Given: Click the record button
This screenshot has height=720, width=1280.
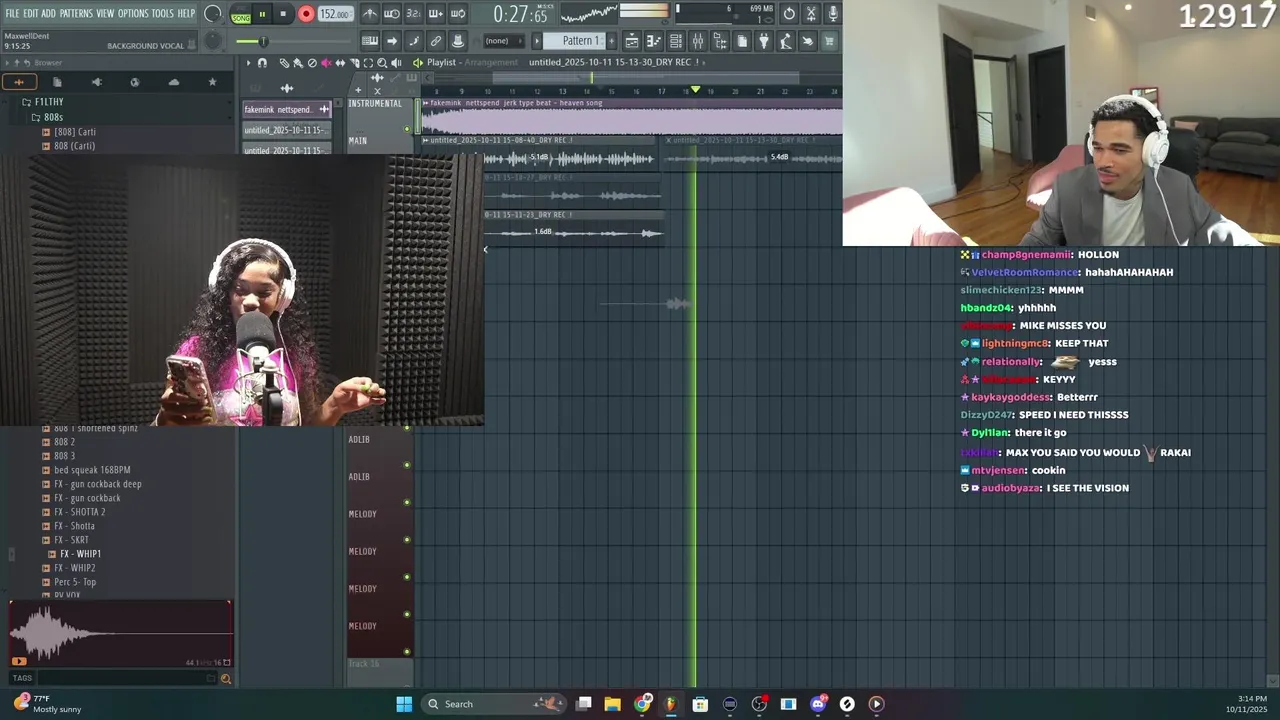Looking at the screenshot, I should 306,14.
